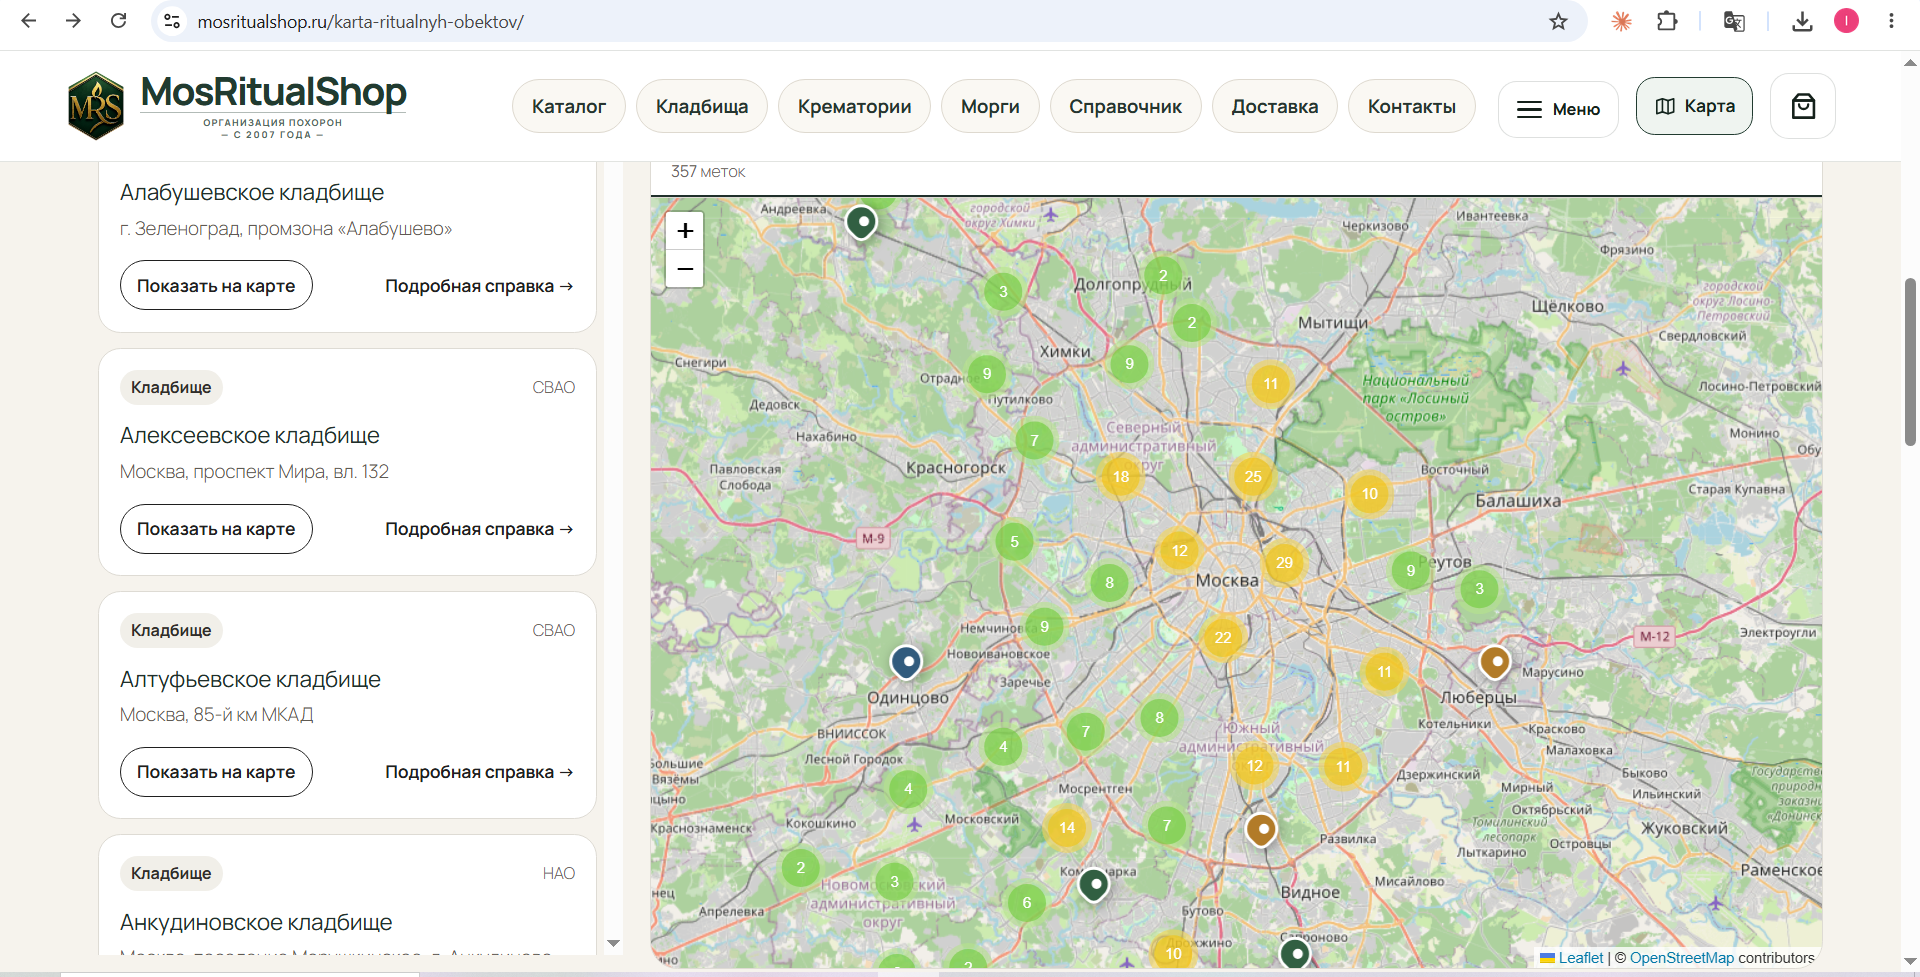Open the yellow cluster marker 29
This screenshot has height=977, width=1920.
[1284, 563]
